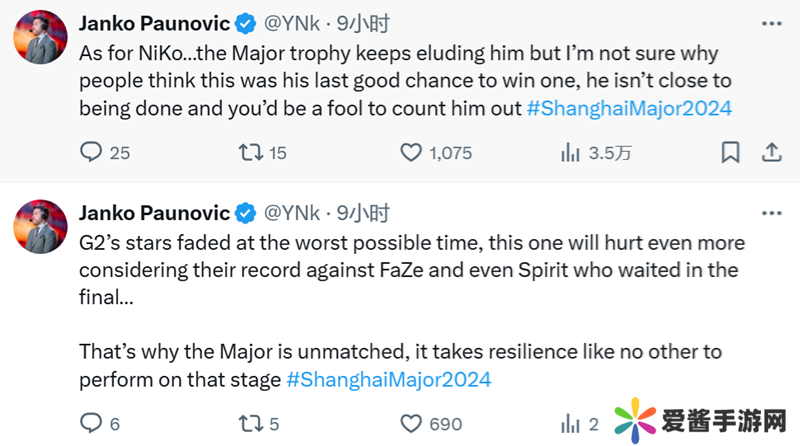Reply to the G2's stars faded tweet
Screen dimensions: 800x446
92,423
